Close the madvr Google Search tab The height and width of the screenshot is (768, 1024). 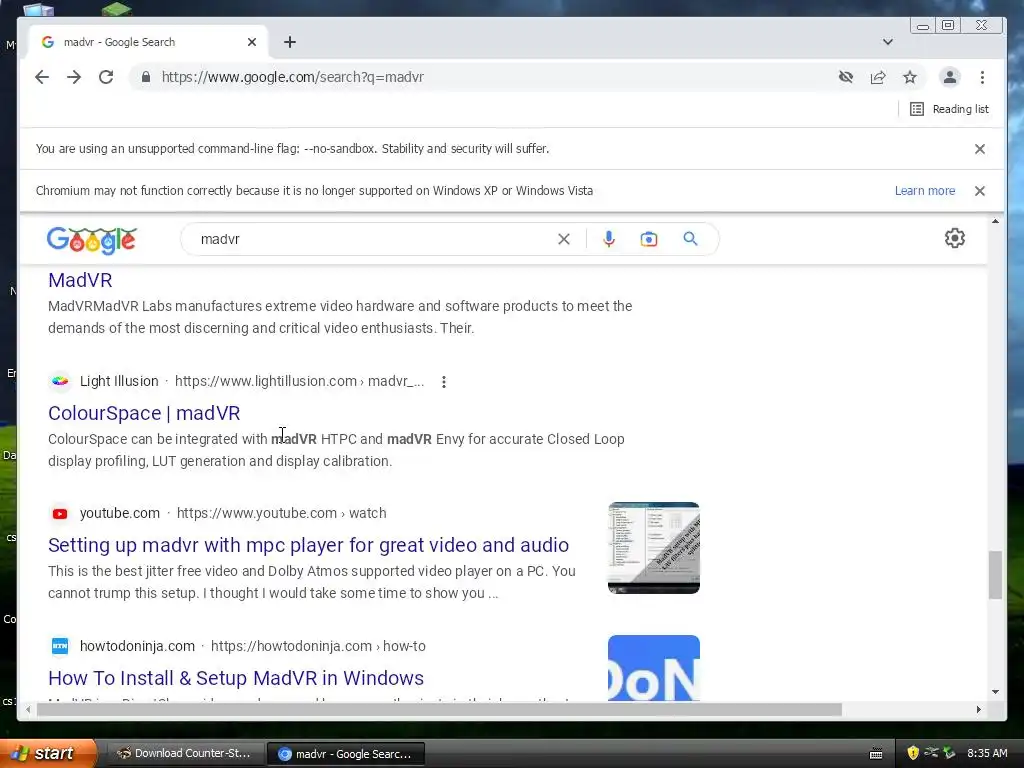click(x=252, y=42)
